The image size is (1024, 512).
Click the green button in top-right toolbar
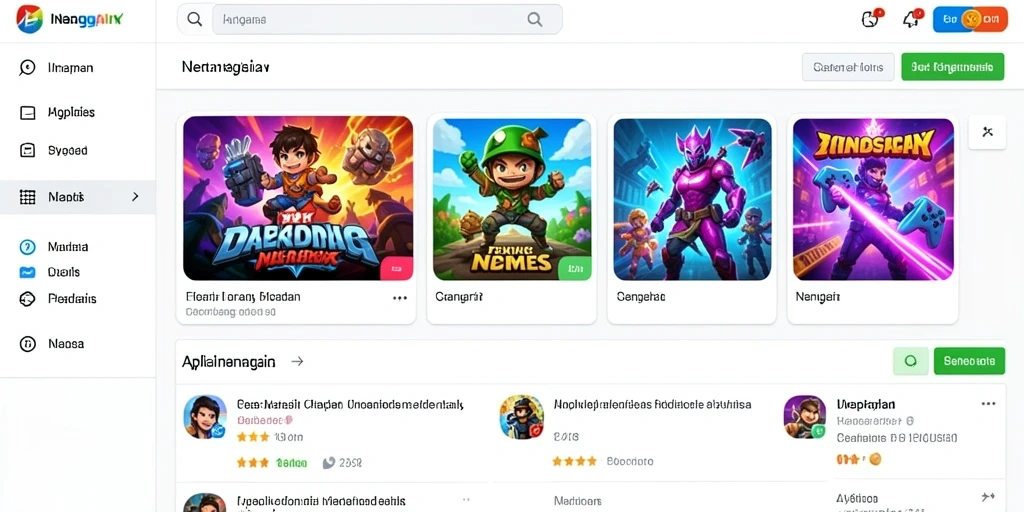pyautogui.click(x=952, y=67)
